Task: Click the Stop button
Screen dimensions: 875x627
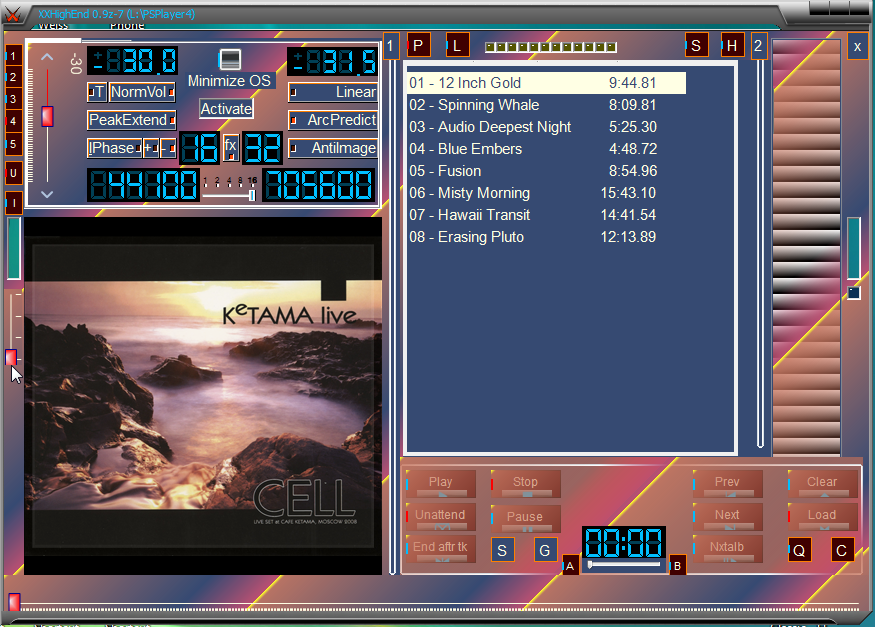Action: click(525, 484)
